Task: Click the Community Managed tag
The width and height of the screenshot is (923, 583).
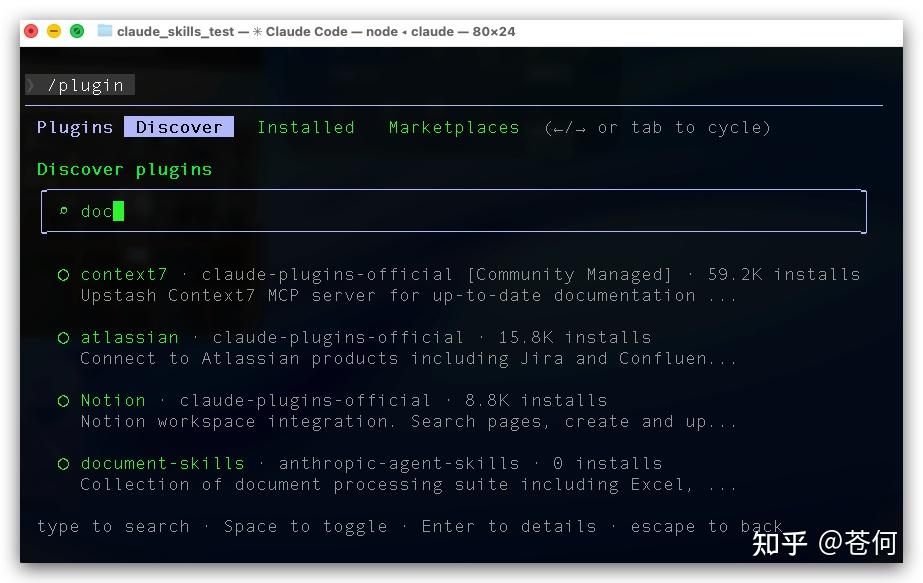Action: coord(569,274)
